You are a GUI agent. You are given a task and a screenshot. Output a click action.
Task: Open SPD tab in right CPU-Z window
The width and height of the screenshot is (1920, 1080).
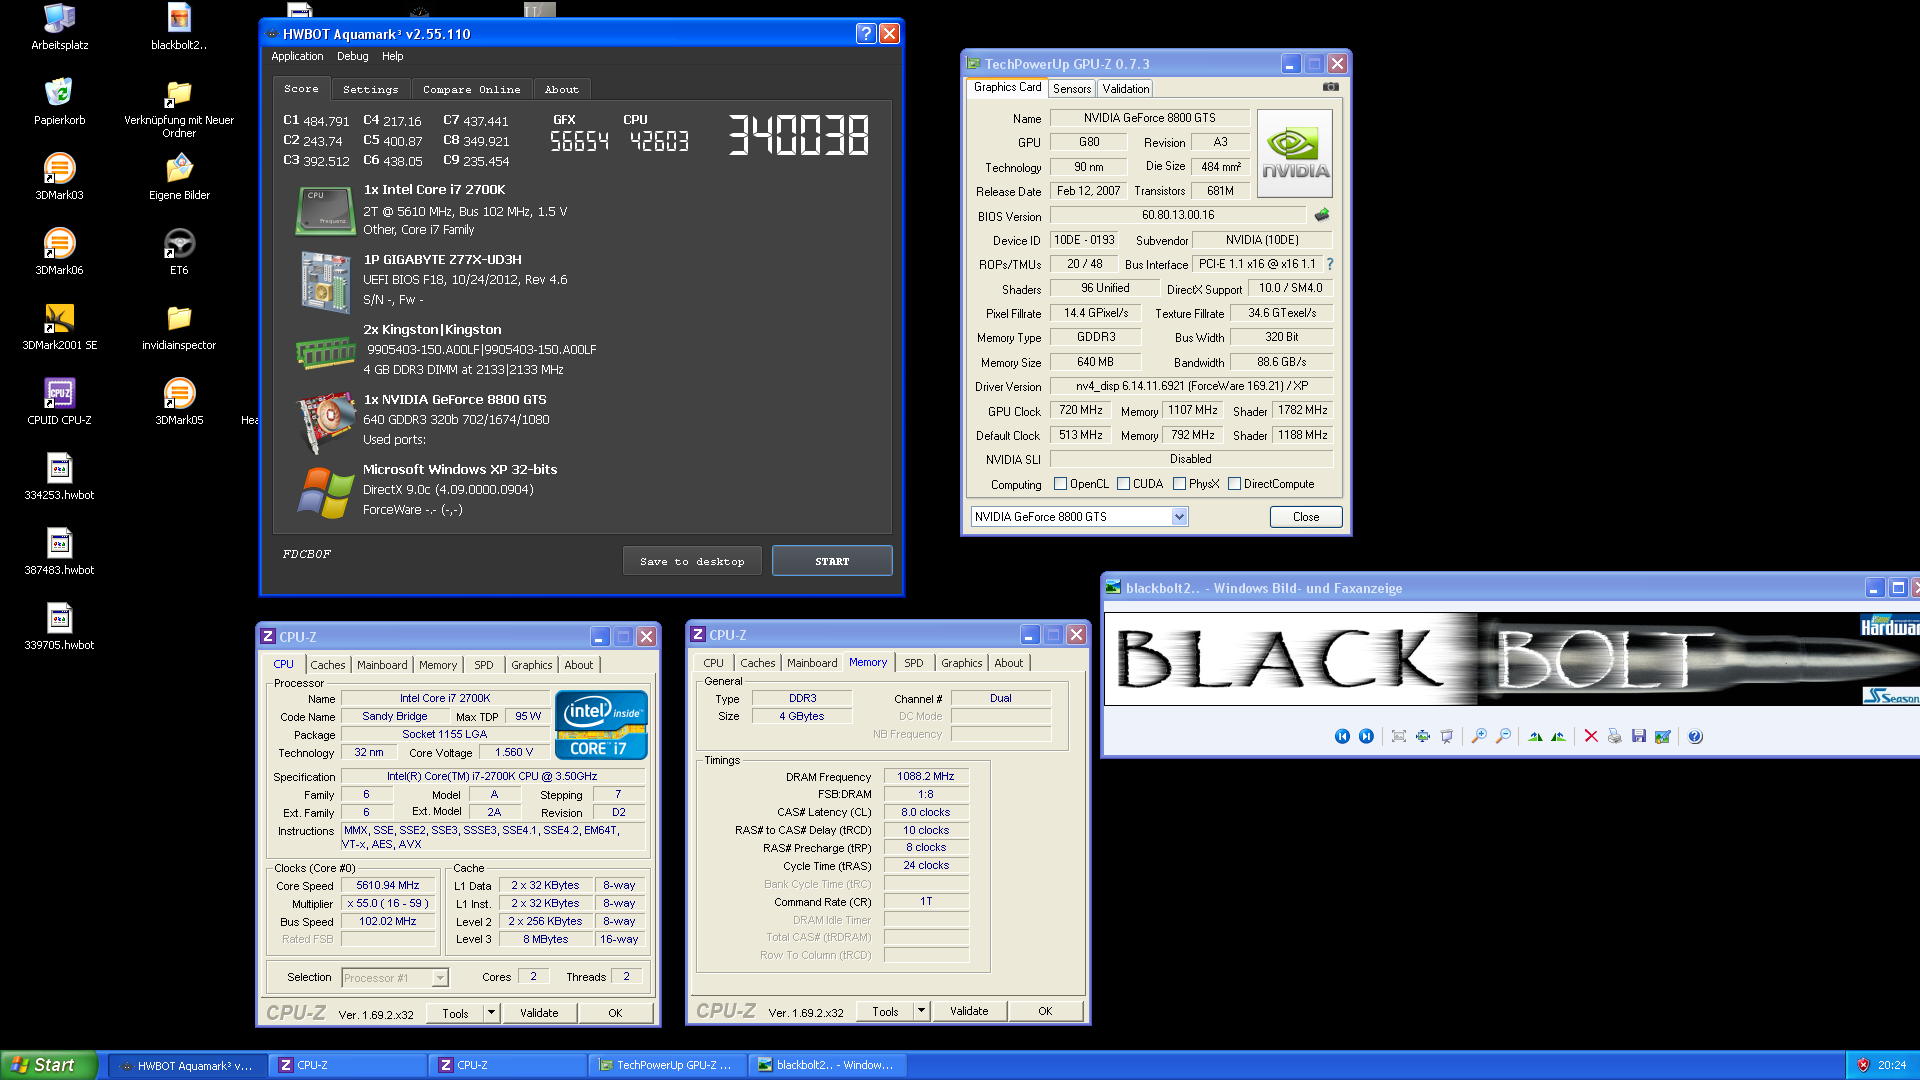pyautogui.click(x=913, y=663)
